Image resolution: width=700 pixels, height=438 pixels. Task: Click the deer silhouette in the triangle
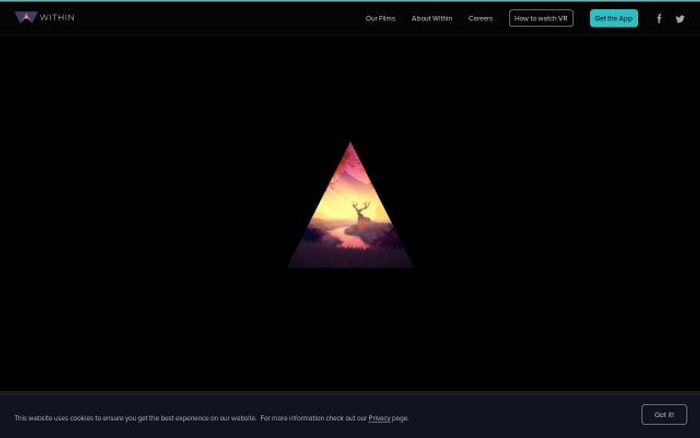pyautogui.click(x=362, y=215)
